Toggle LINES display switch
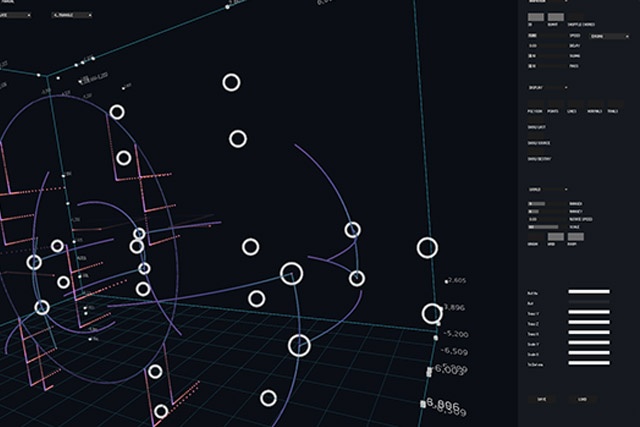The width and height of the screenshot is (640, 427). click(x=576, y=104)
